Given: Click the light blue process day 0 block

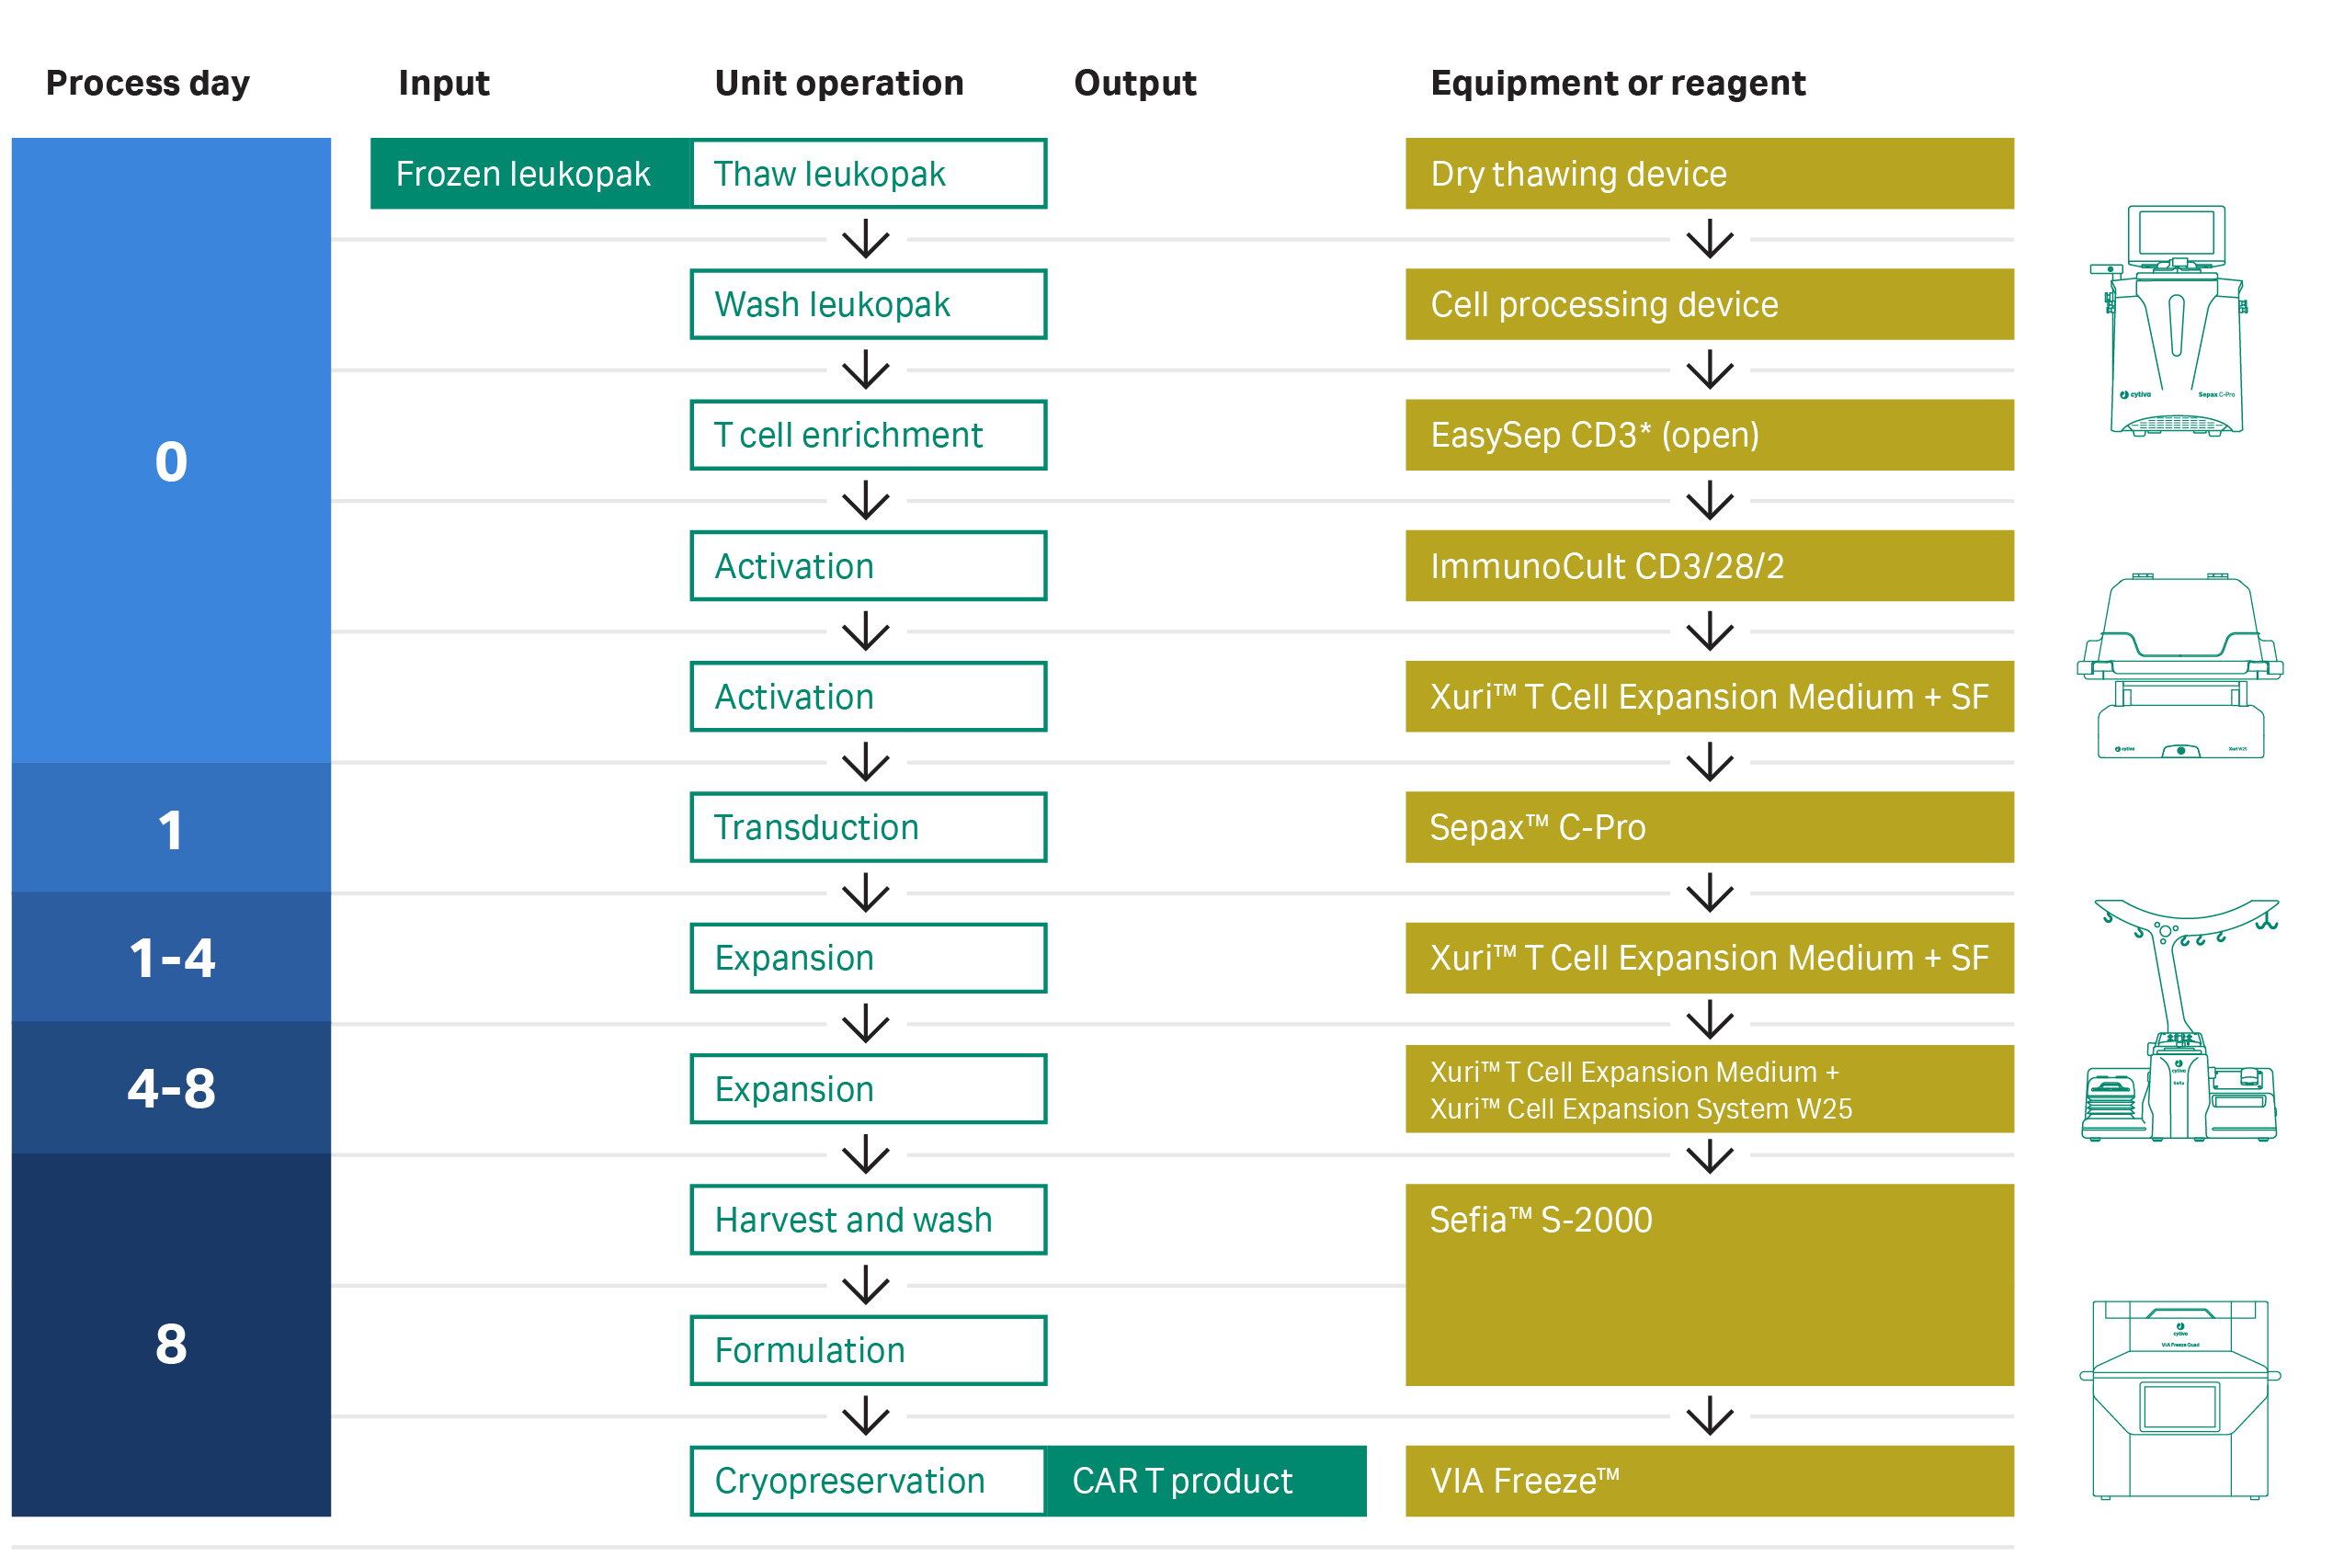Looking at the screenshot, I should point(171,450).
